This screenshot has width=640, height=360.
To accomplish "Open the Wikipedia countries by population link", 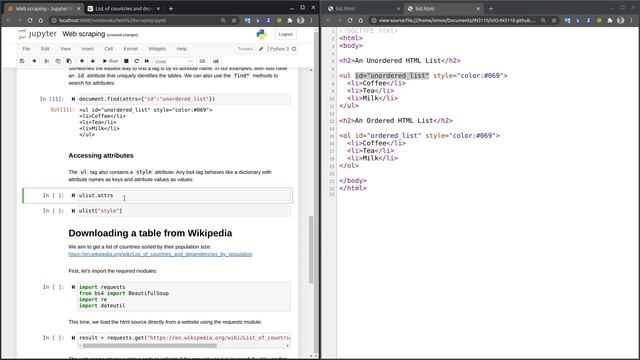I will [x=160, y=254].
